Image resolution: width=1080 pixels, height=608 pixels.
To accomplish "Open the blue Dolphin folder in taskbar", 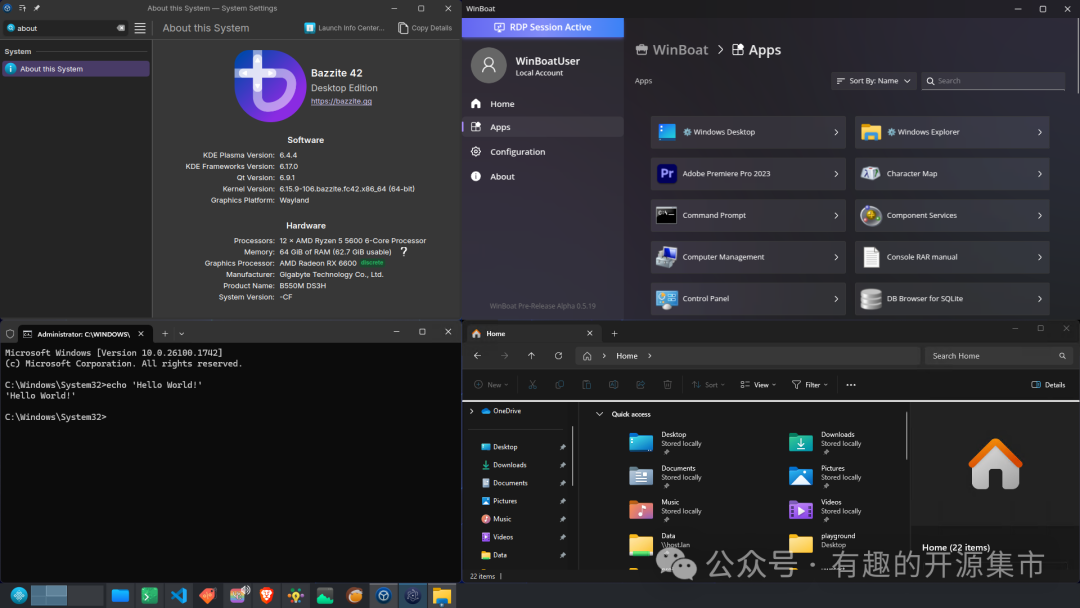I will coord(120,596).
